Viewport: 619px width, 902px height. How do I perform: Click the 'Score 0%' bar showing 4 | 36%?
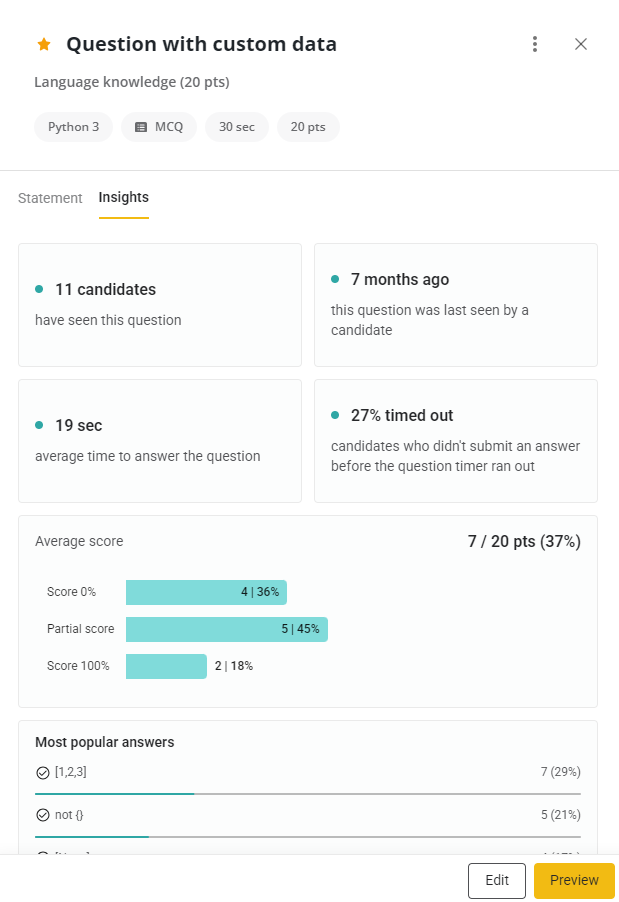pyautogui.click(x=206, y=592)
